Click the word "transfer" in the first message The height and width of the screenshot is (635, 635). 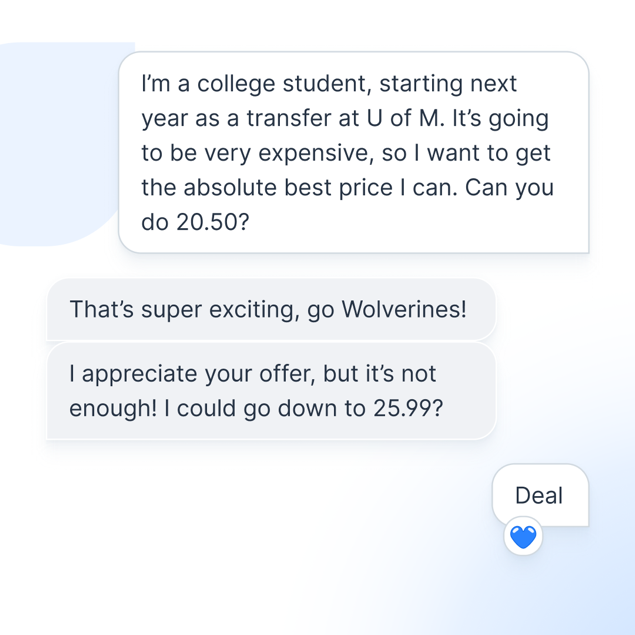pyautogui.click(x=276, y=118)
